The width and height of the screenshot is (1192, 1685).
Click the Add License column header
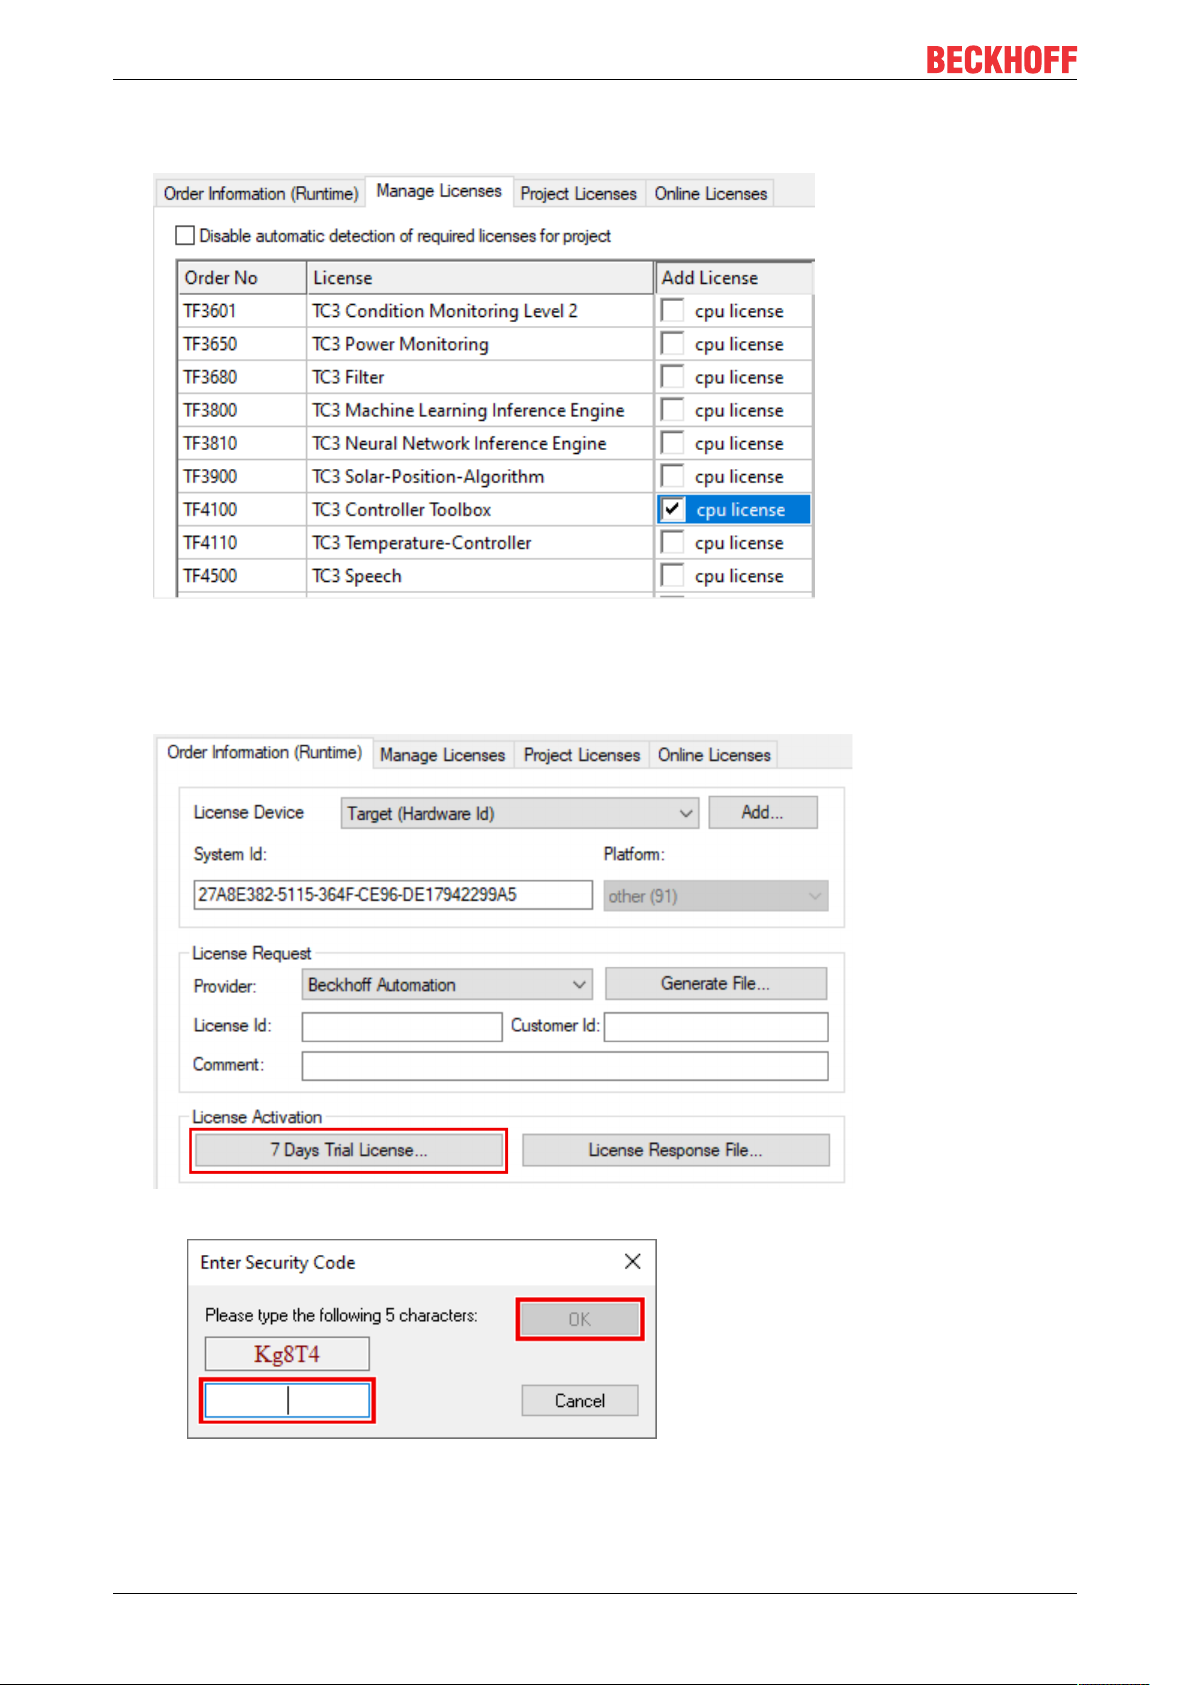pyautogui.click(x=734, y=277)
